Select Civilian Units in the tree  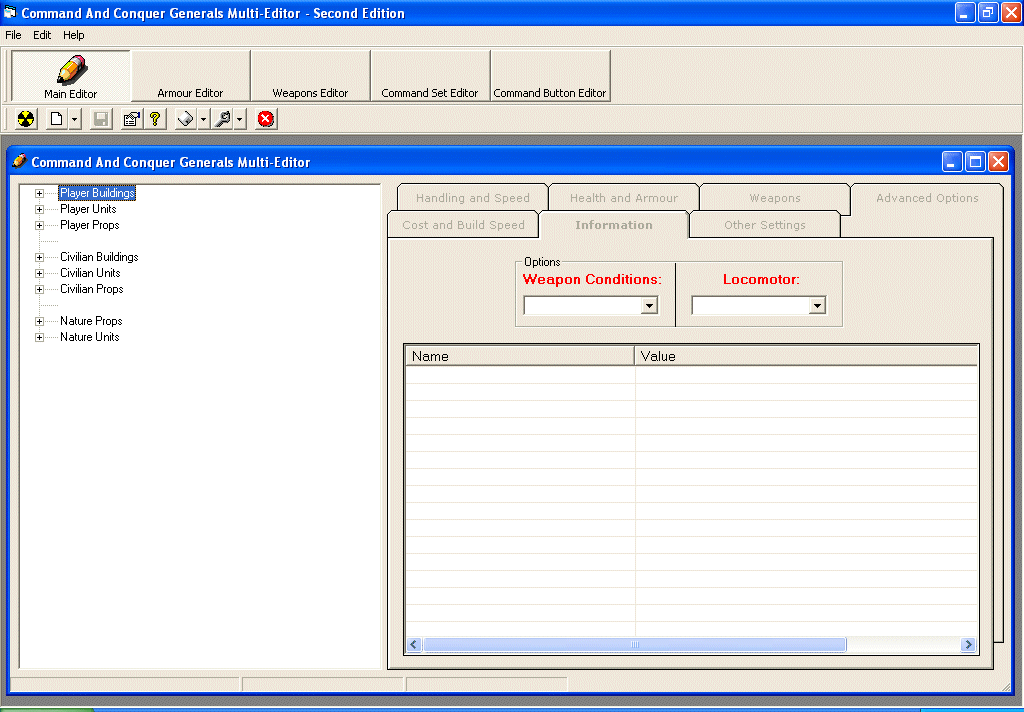click(90, 273)
